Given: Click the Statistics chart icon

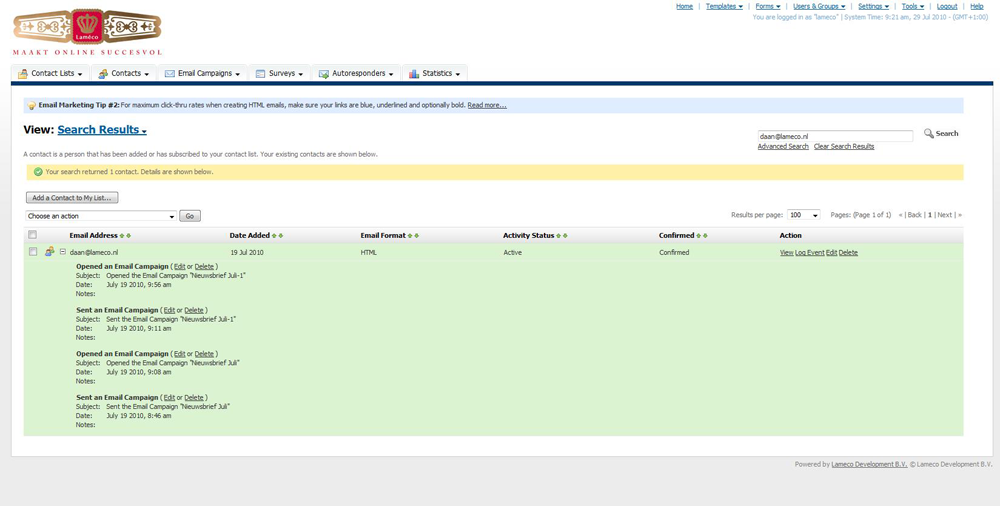Looking at the screenshot, I should pos(414,74).
